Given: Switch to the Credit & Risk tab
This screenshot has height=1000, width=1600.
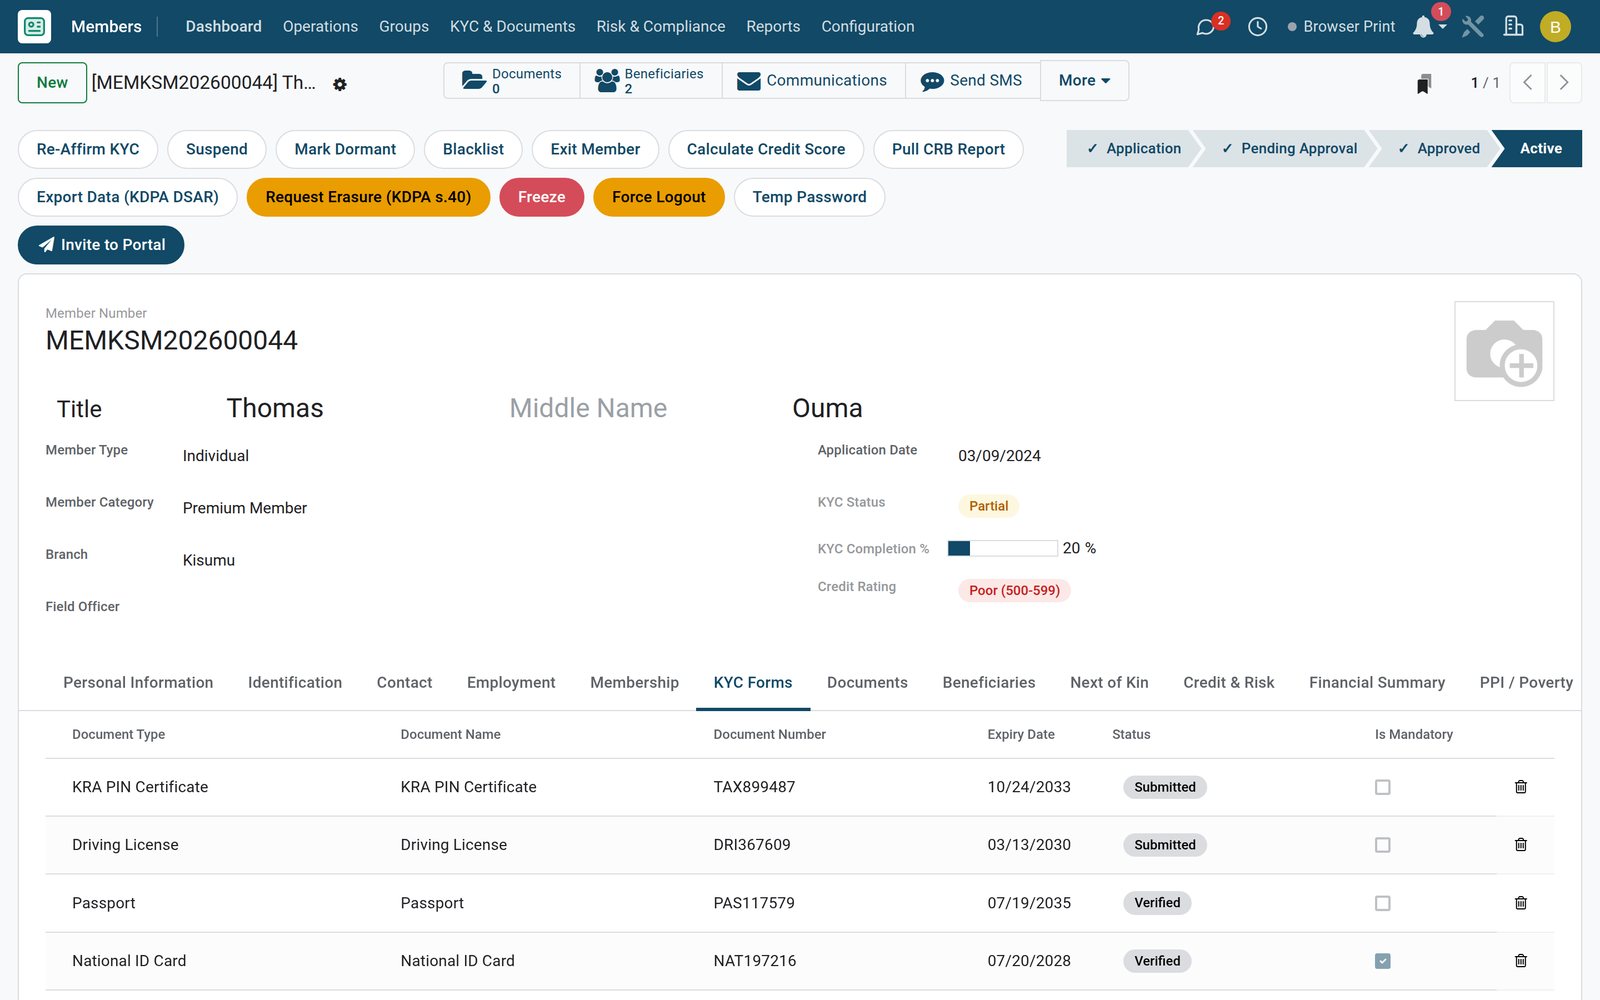Looking at the screenshot, I should 1228,683.
